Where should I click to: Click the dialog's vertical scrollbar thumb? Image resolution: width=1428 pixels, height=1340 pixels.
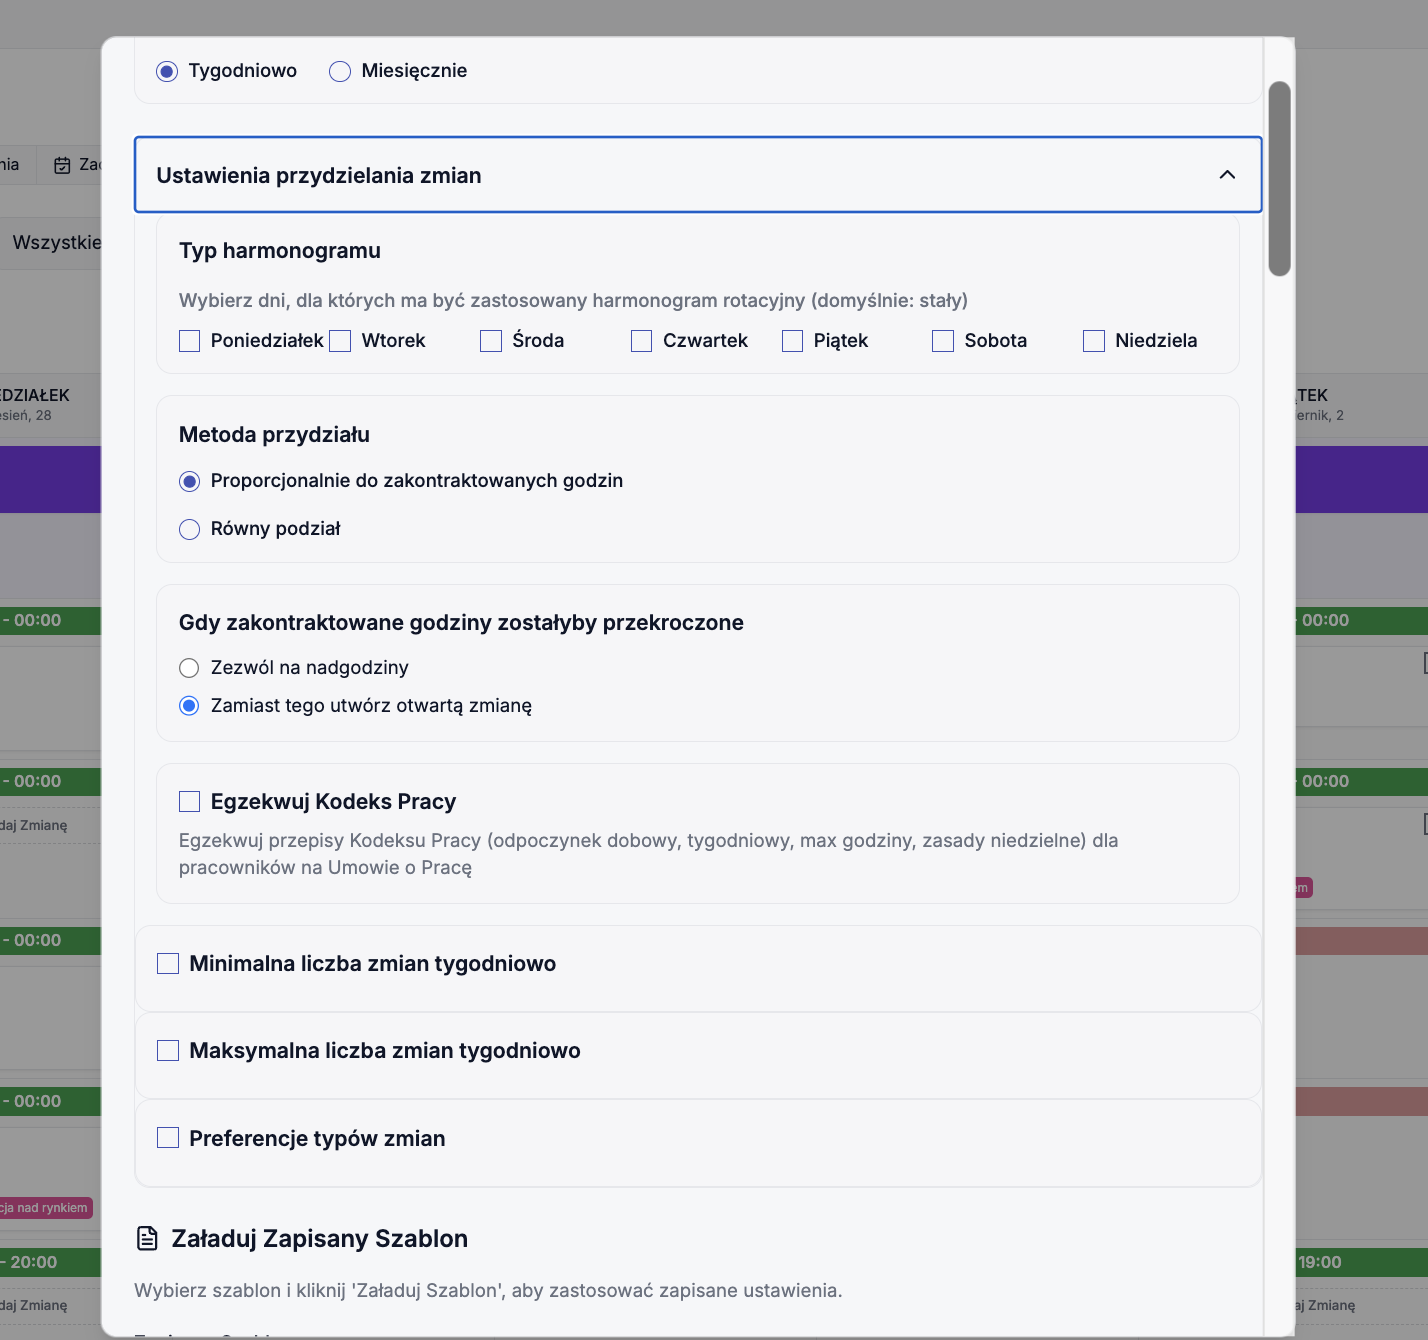(x=1279, y=178)
